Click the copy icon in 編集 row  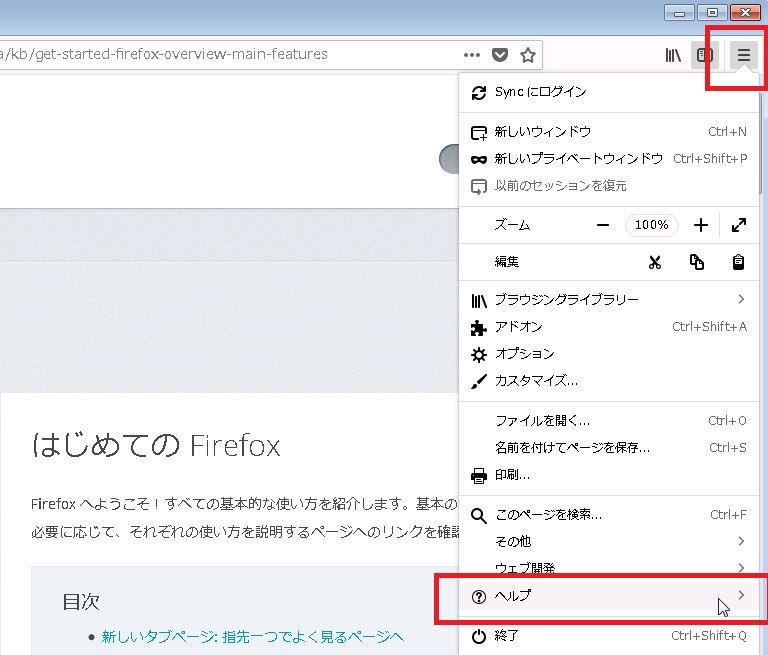coord(696,262)
